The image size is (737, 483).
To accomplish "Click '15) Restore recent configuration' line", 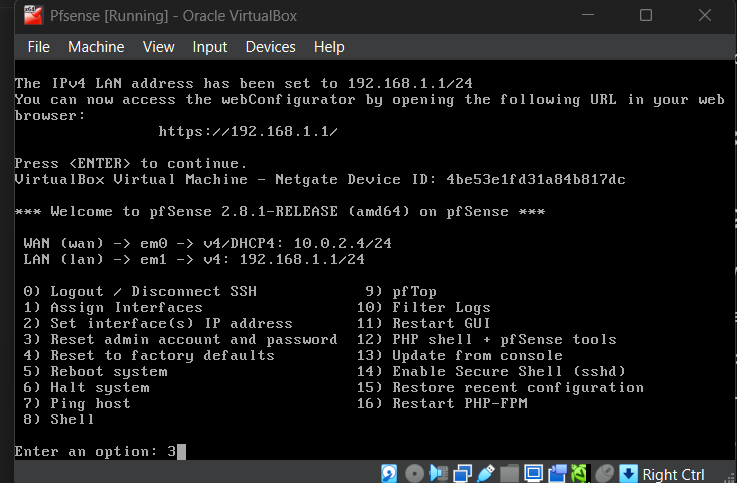I will (500, 388).
